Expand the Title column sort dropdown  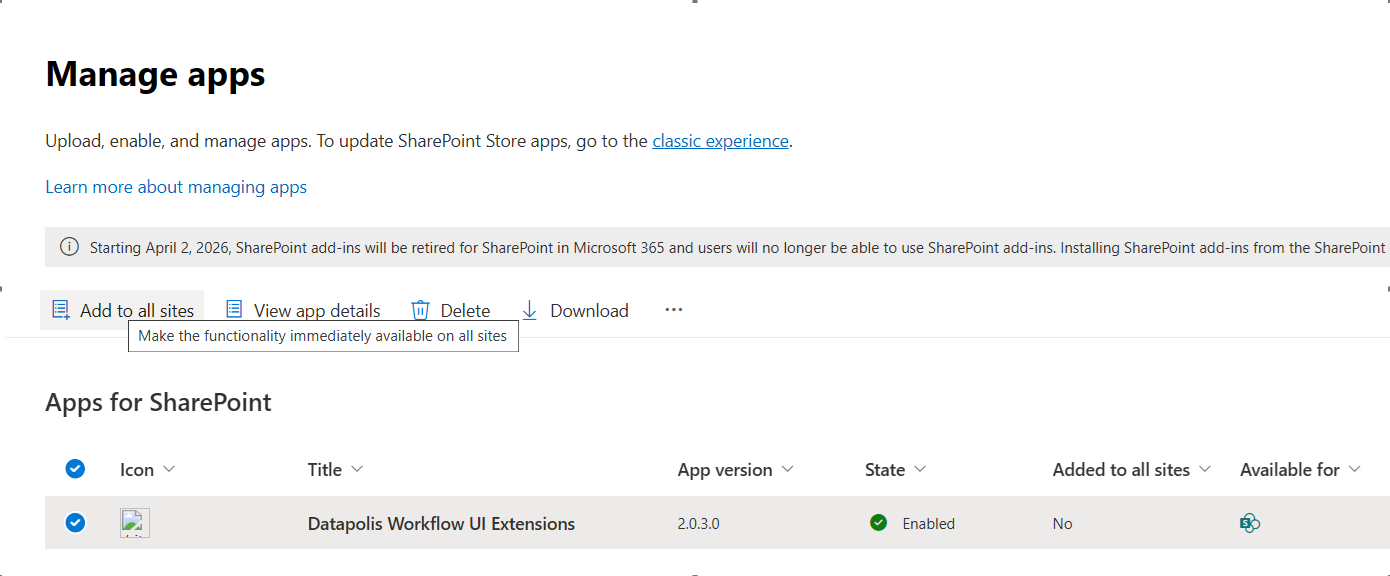pyautogui.click(x=357, y=469)
